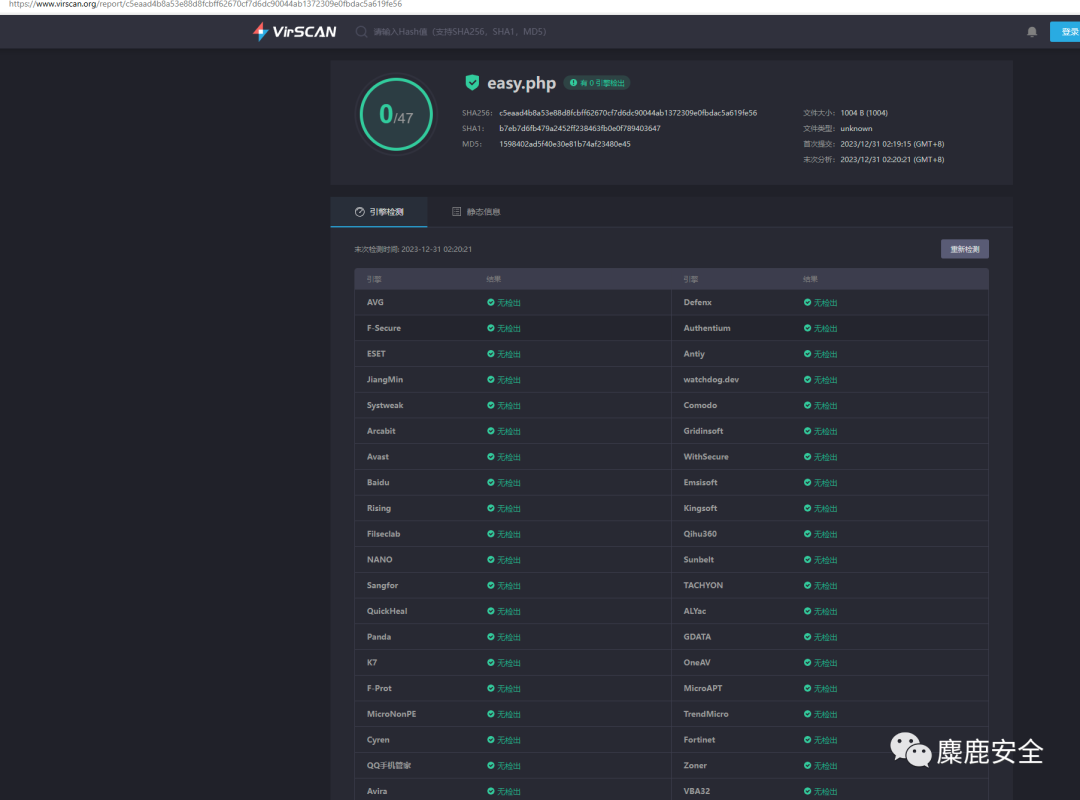The image size is (1080, 800).
Task: Click the green check icon in the Authentium row
Action: [x=807, y=328]
